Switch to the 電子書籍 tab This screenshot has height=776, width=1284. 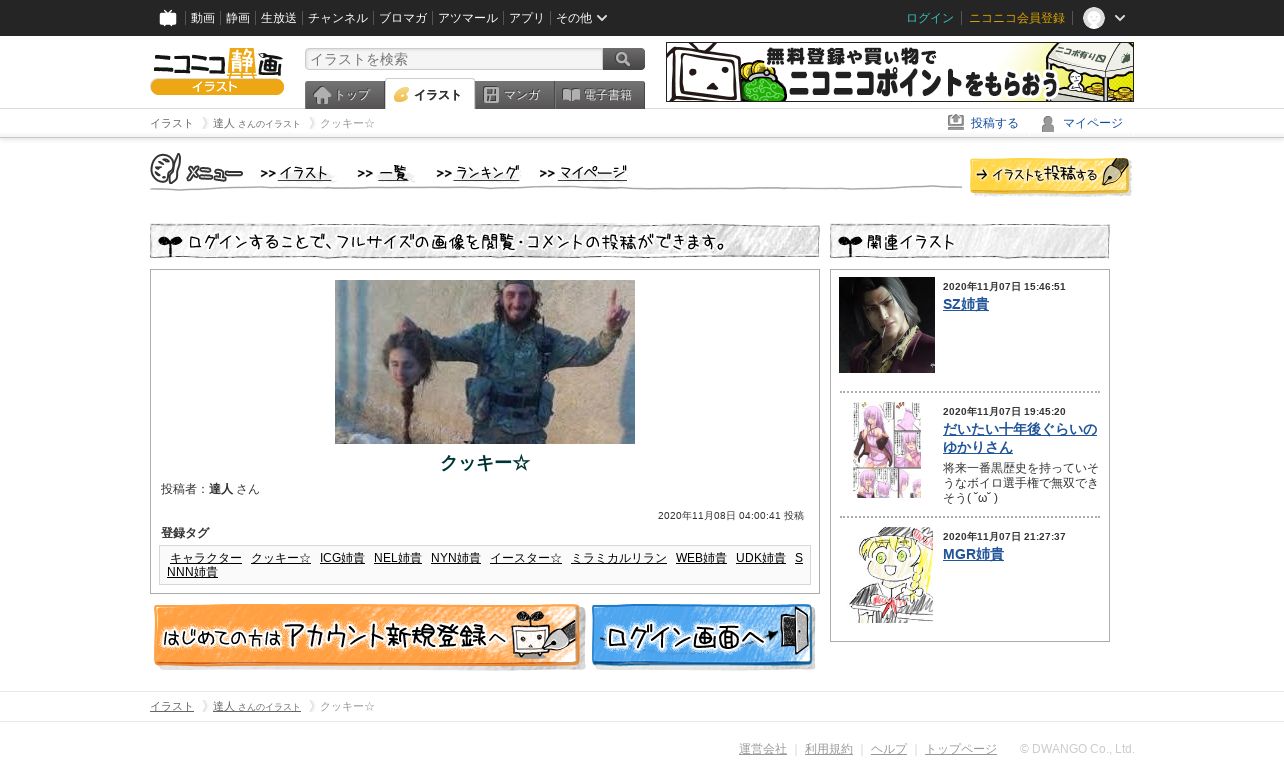pyautogui.click(x=600, y=95)
